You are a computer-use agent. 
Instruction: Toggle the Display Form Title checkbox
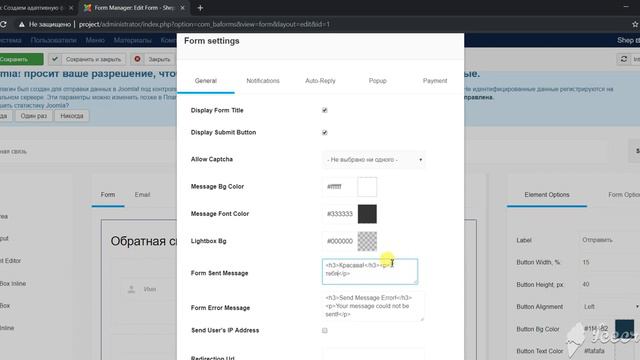[324, 110]
